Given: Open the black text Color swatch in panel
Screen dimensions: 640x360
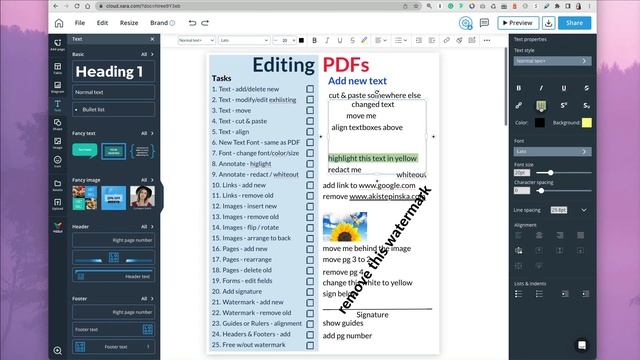Looking at the screenshot, I should pos(540,122).
